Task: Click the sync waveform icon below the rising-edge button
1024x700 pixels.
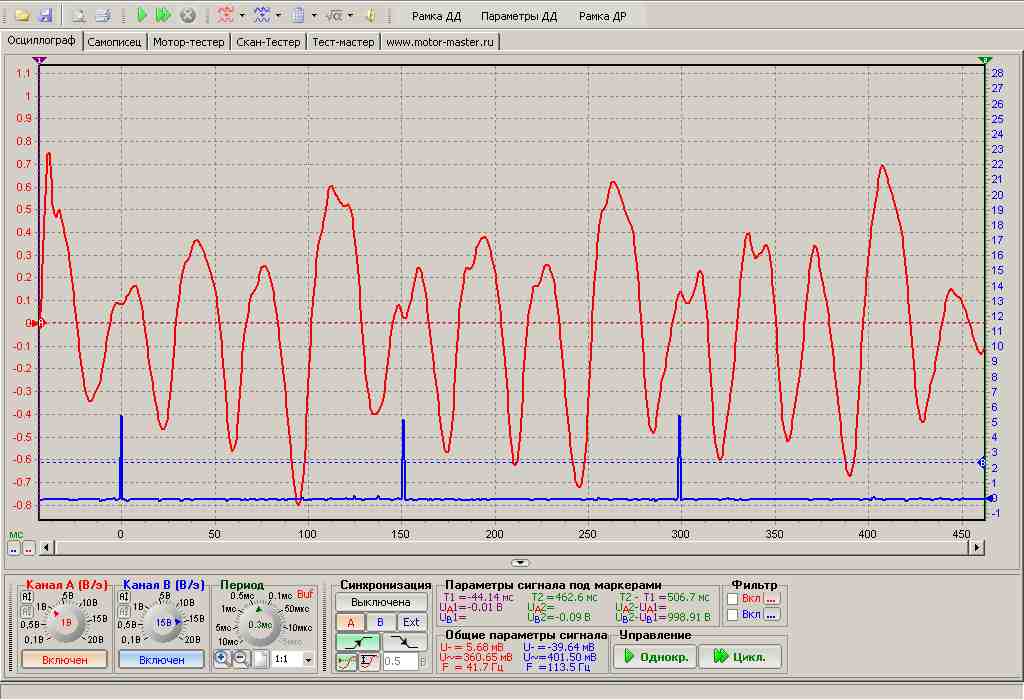Action: click(347, 661)
